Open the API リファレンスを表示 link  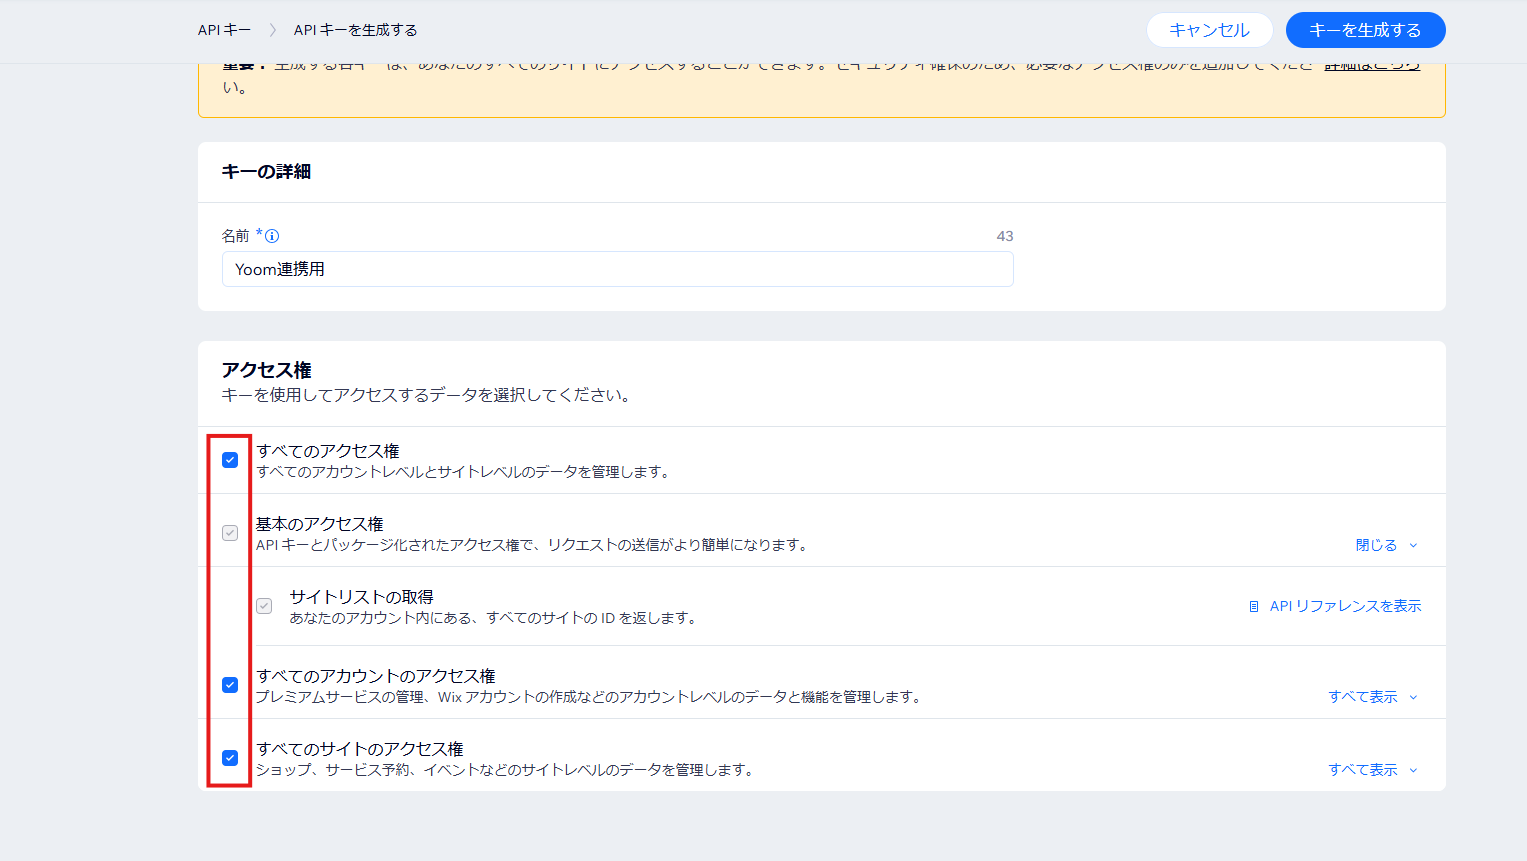point(1344,606)
